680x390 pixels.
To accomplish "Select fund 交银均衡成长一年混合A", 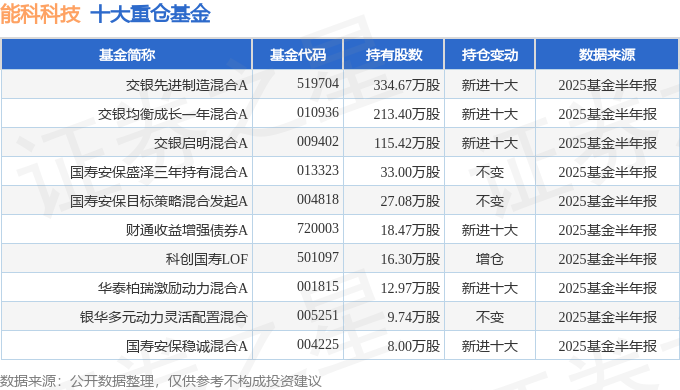I will point(173,114).
